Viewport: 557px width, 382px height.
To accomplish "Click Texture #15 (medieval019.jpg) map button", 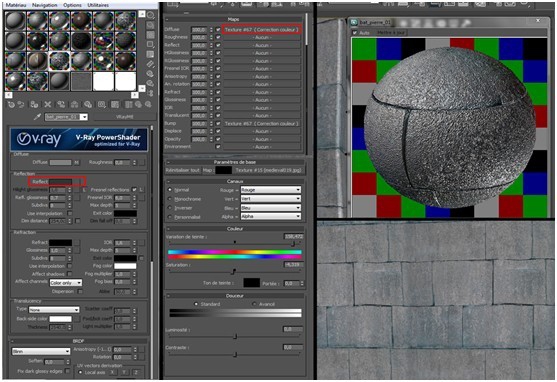I will click(x=269, y=170).
